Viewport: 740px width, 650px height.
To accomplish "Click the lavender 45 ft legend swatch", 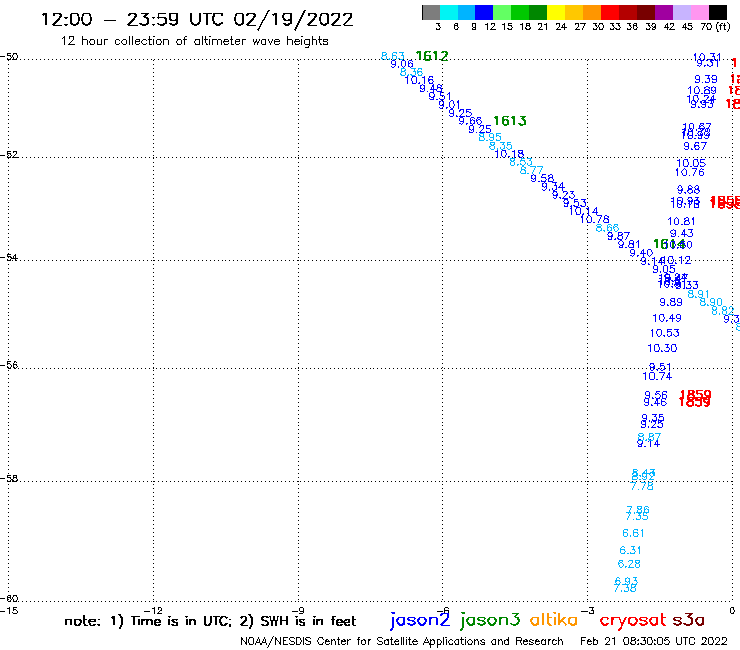I will click(682, 12).
